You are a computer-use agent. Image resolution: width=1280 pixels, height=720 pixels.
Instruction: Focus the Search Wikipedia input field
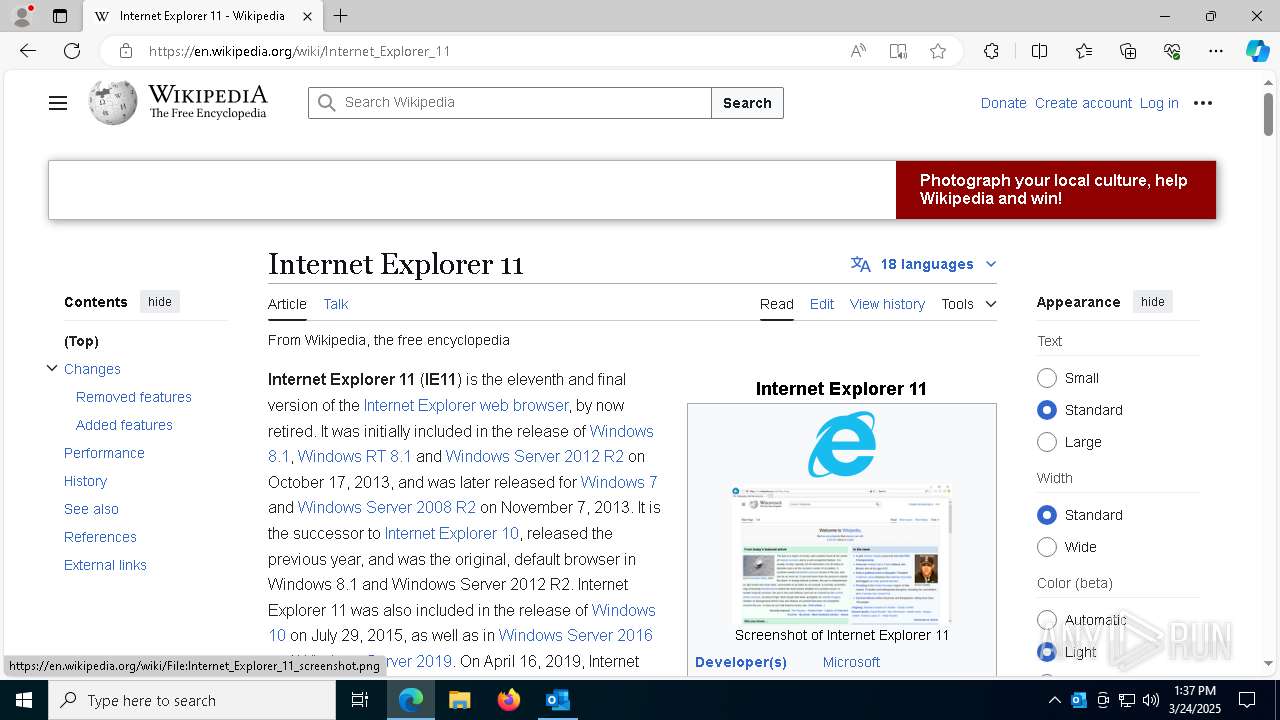(510, 103)
